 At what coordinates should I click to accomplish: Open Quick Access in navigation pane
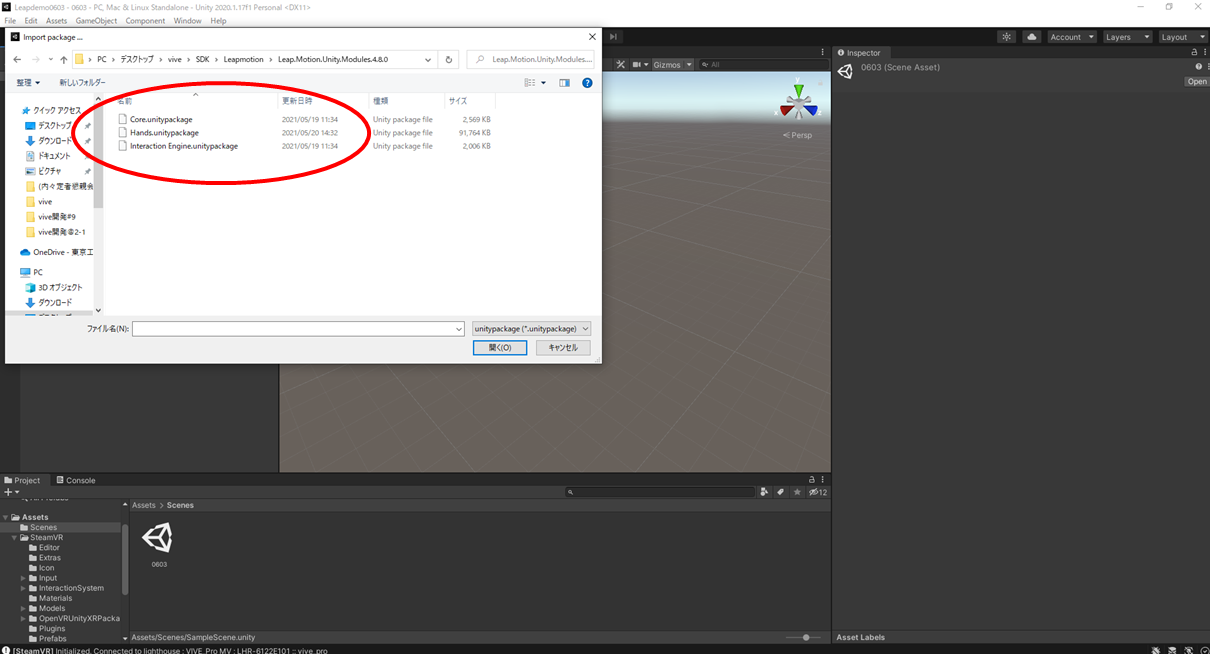[57, 110]
